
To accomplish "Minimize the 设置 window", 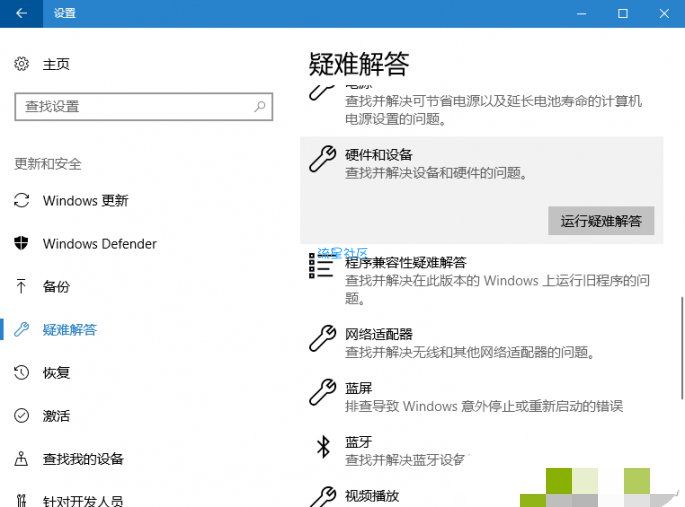I will (x=581, y=14).
